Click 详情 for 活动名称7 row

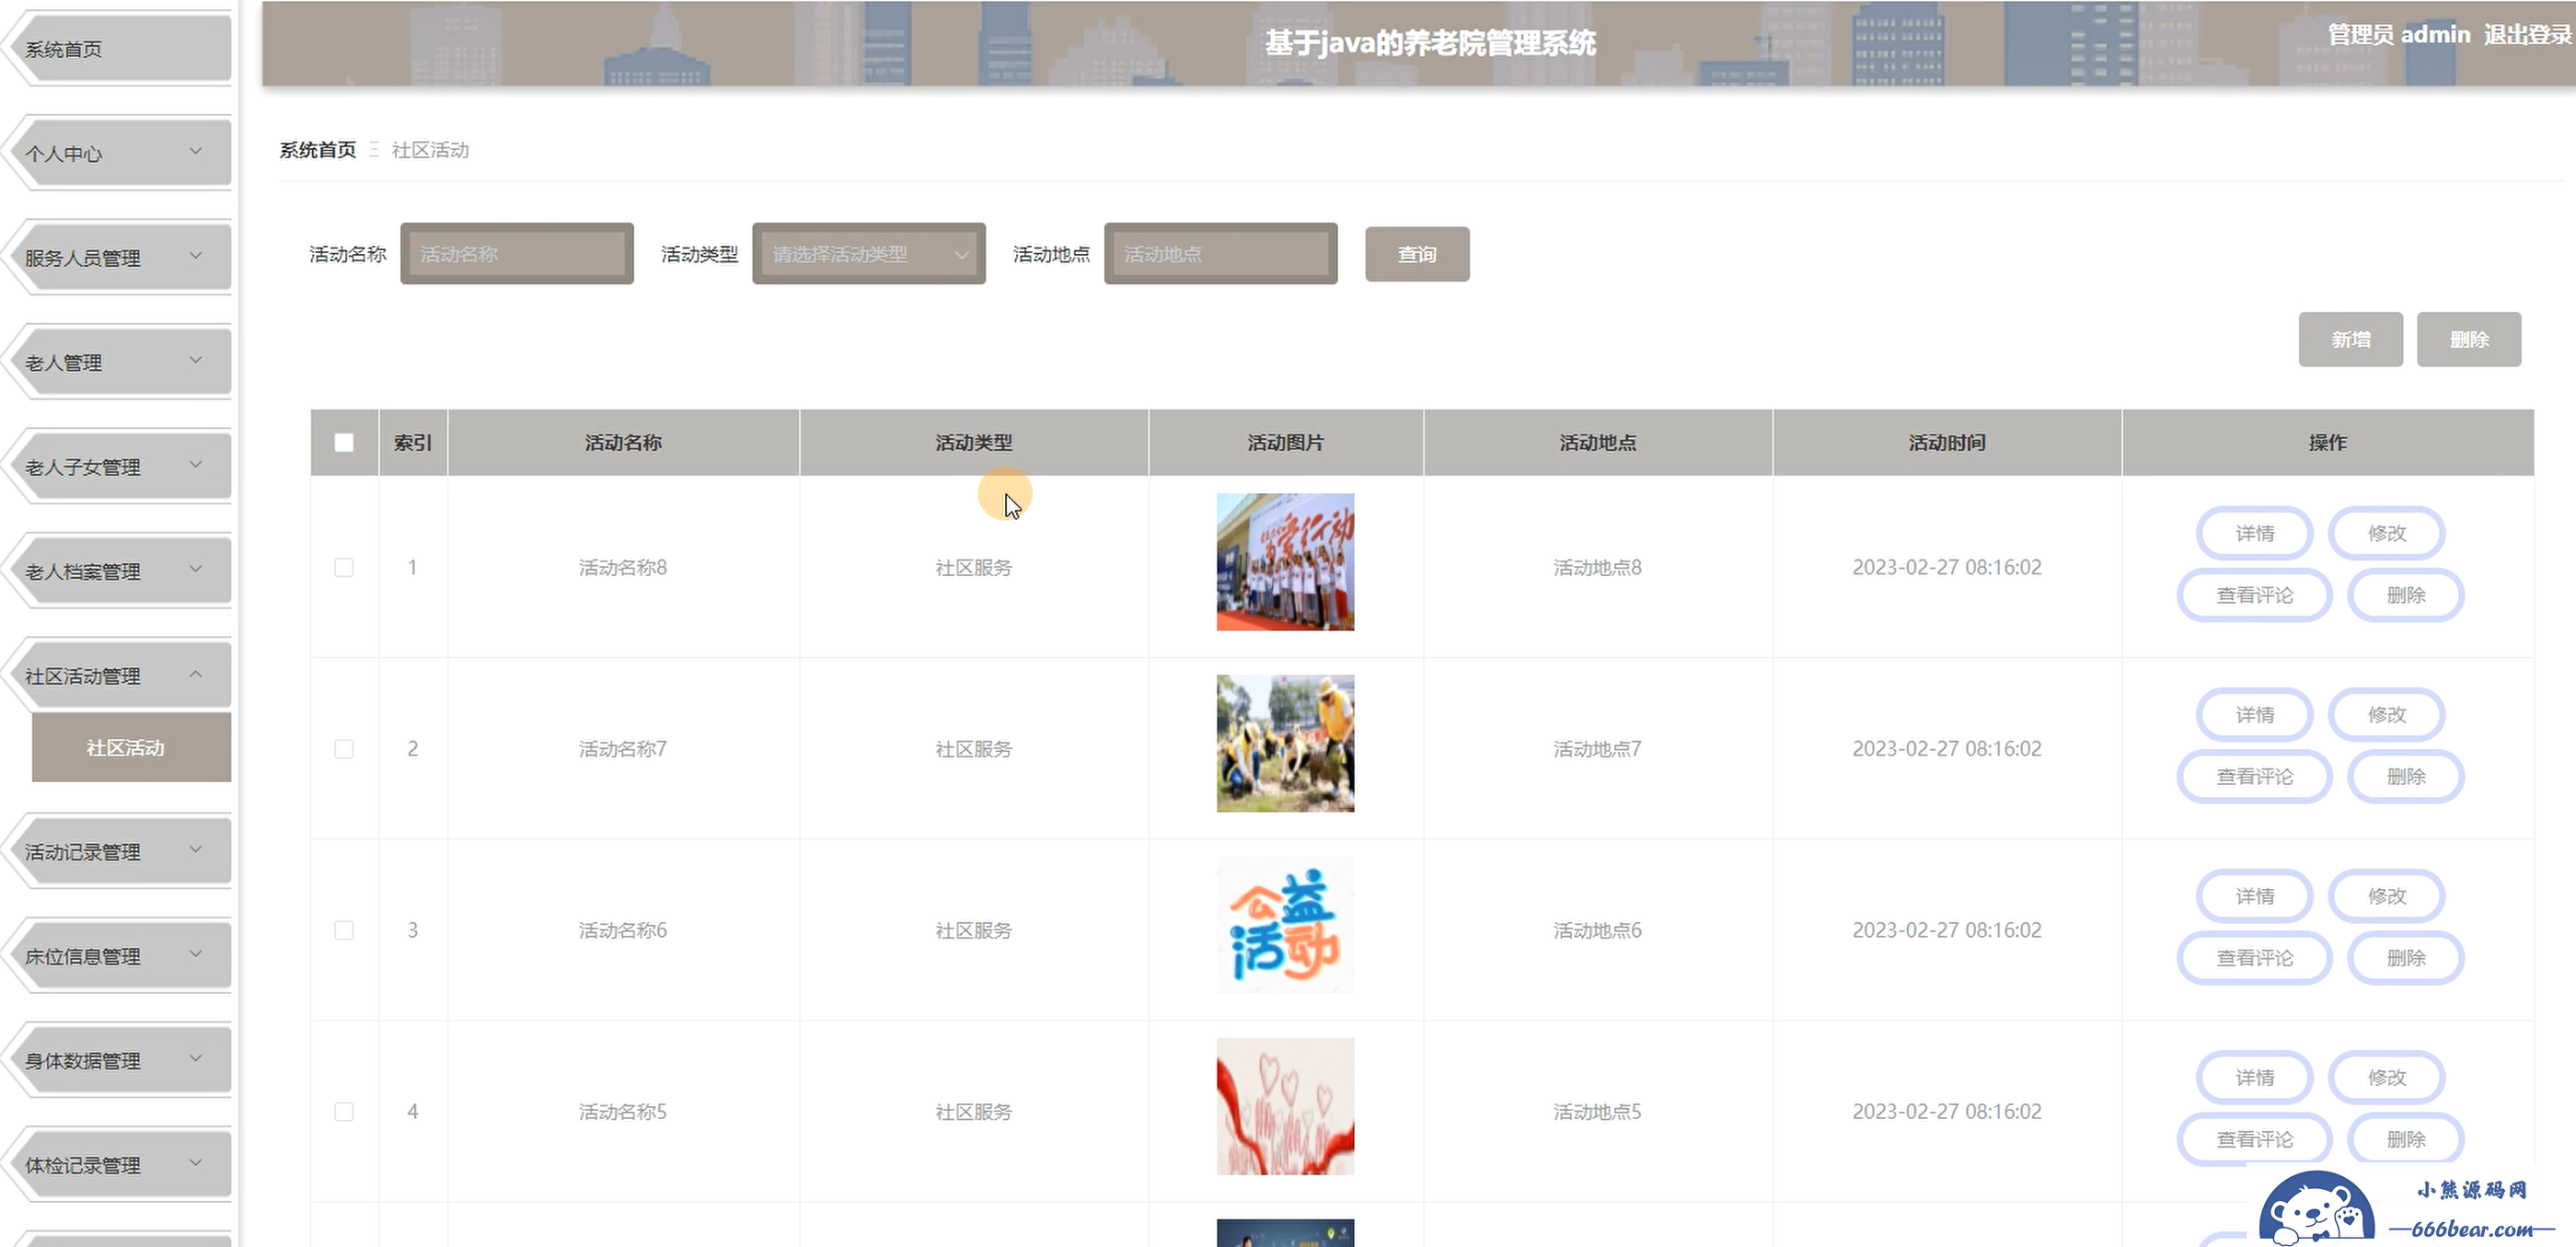point(2253,715)
